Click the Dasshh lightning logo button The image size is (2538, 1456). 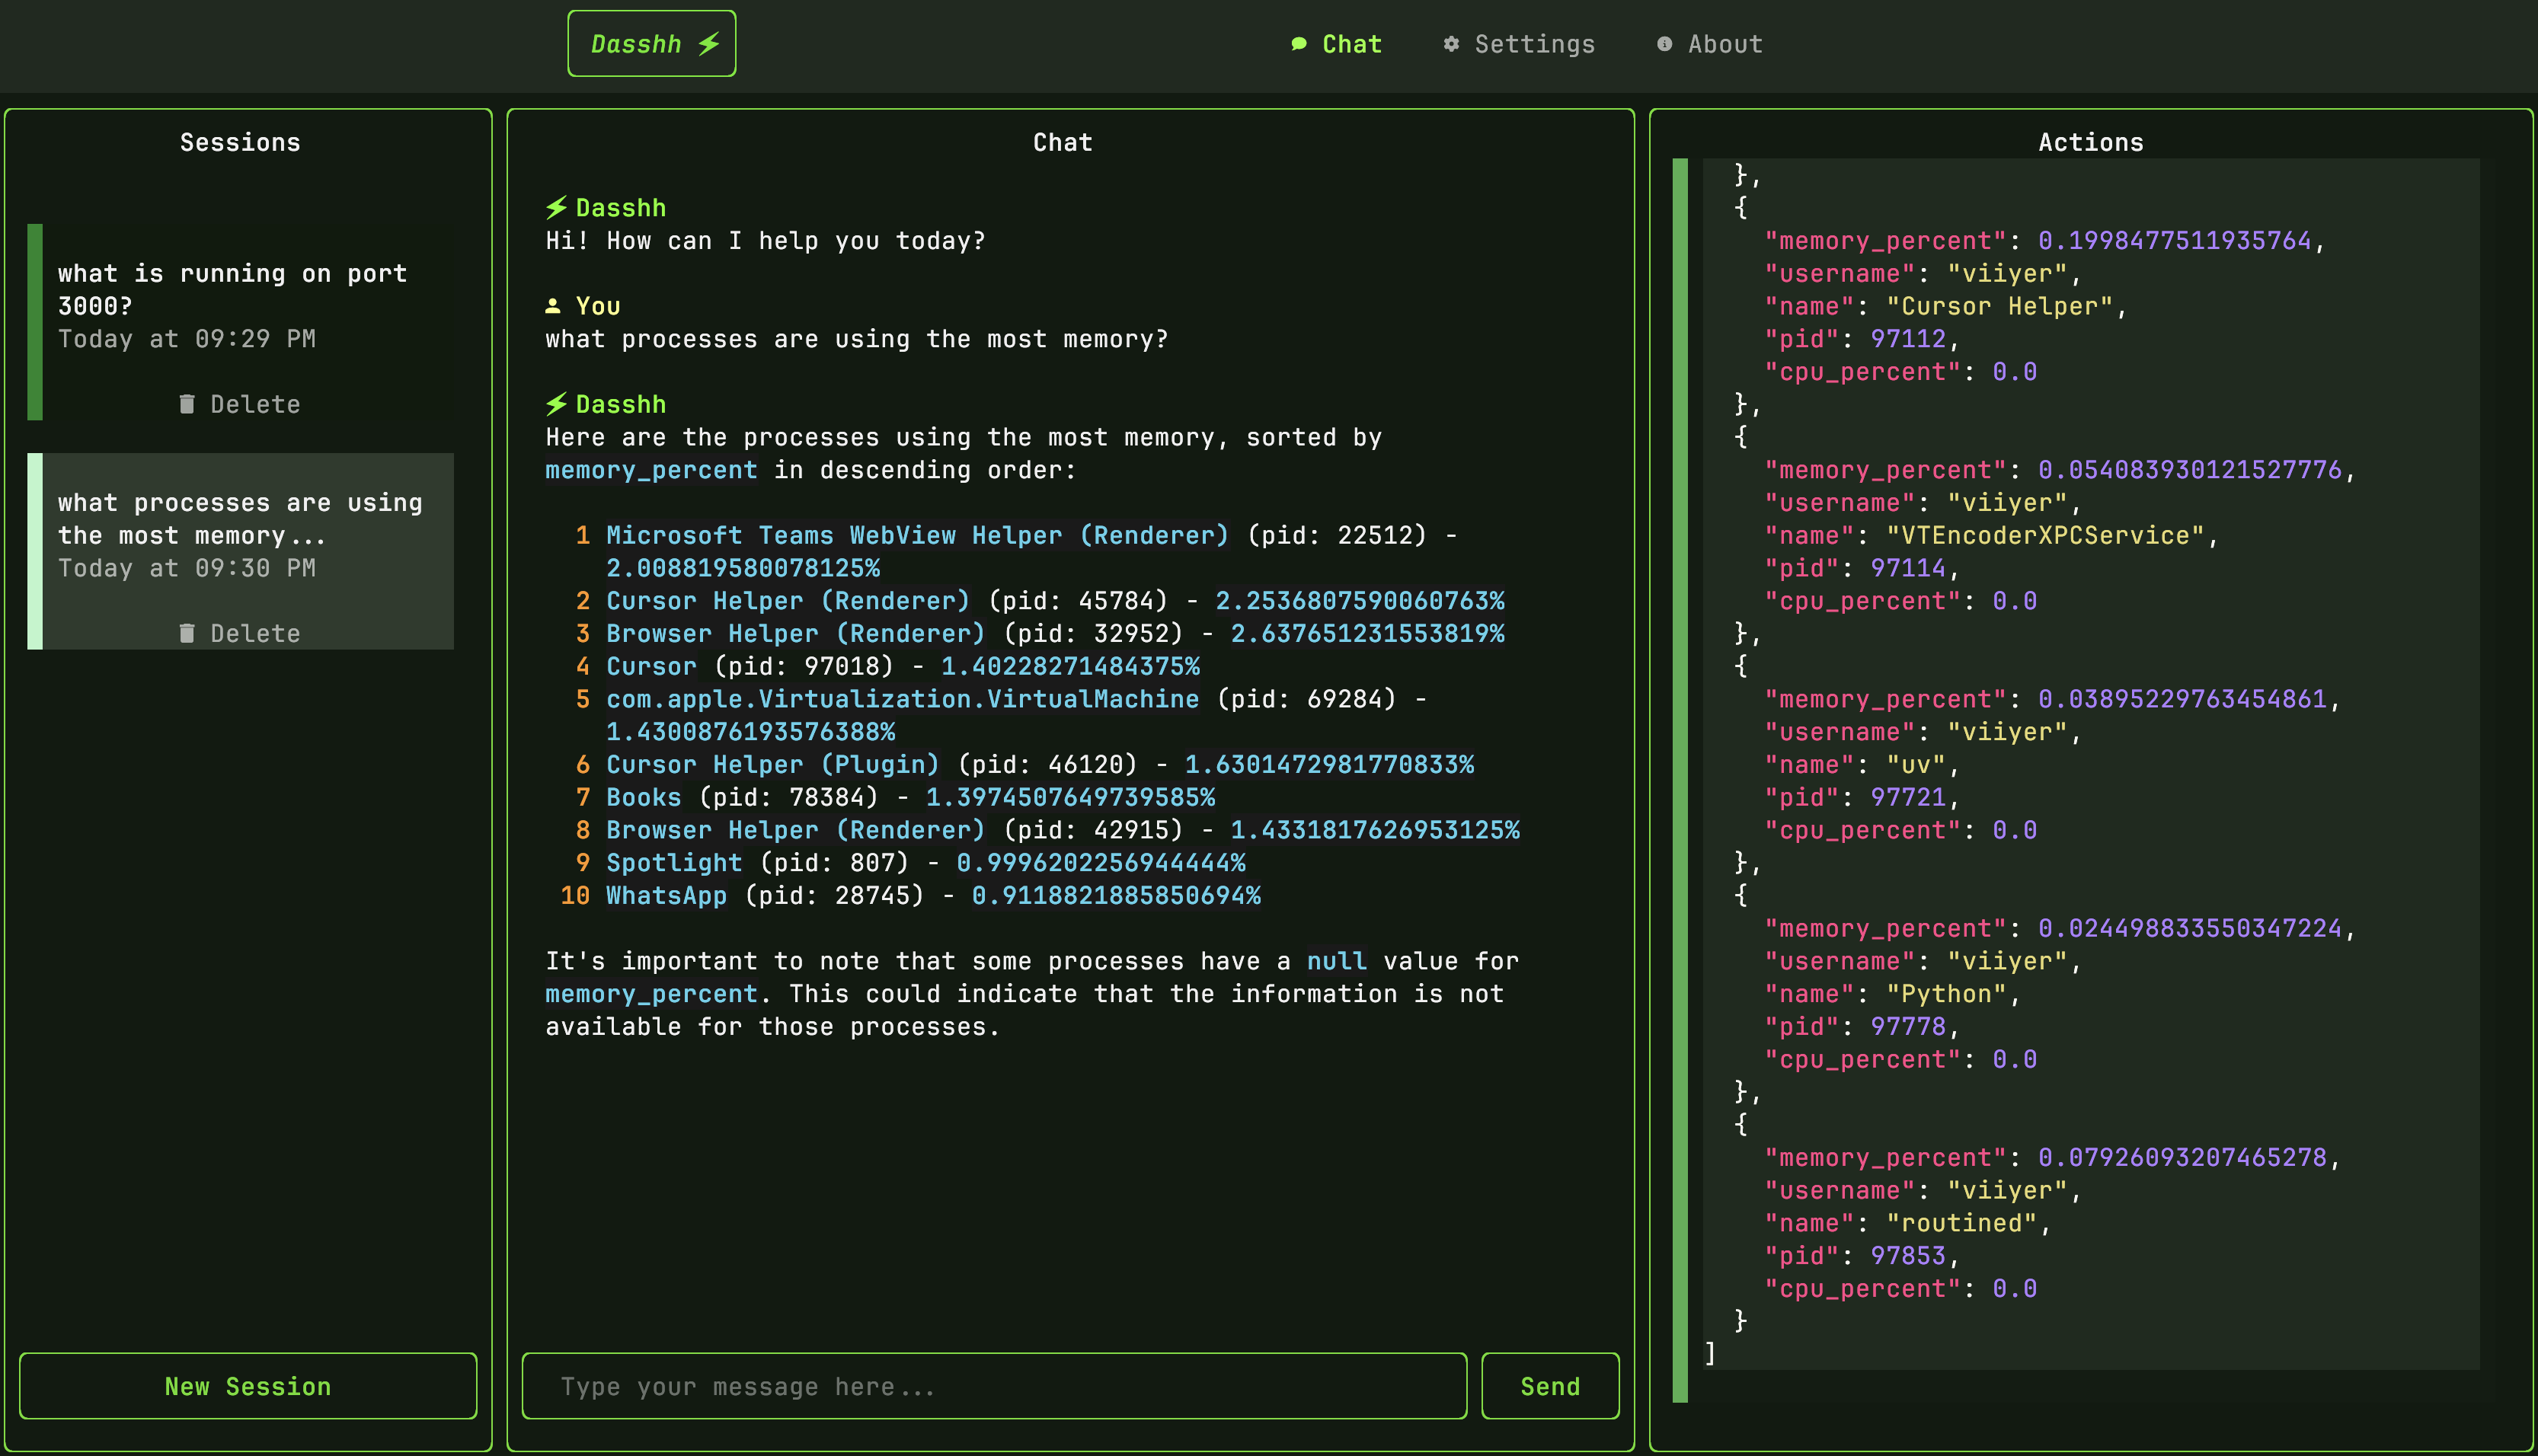[x=652, y=44]
